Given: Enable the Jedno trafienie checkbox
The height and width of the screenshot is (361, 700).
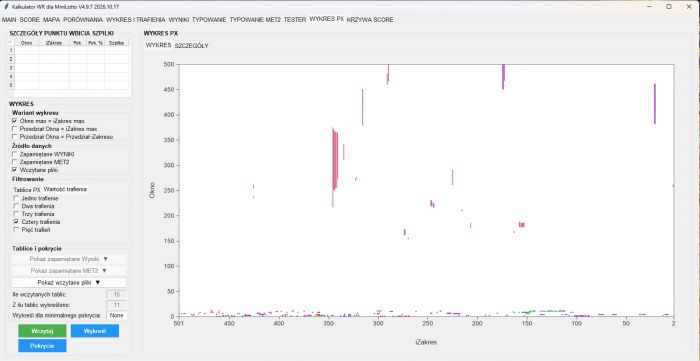Looking at the screenshot, I should [x=16, y=198].
